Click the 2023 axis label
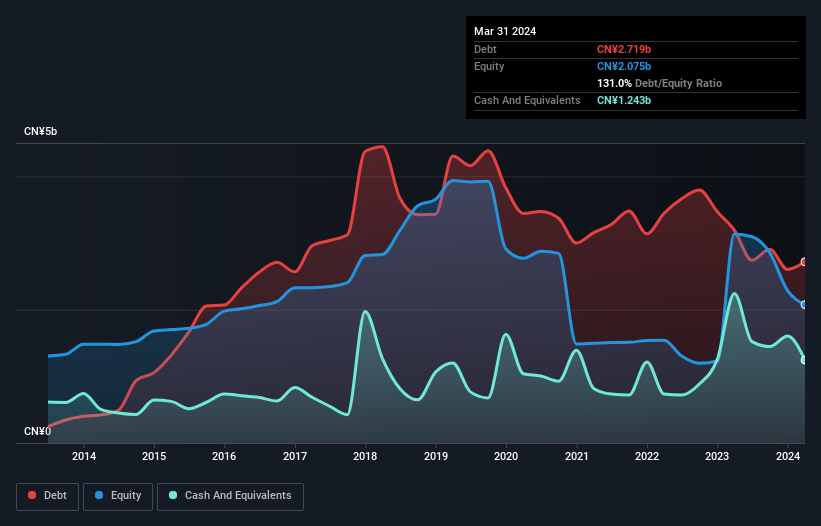 coord(717,456)
